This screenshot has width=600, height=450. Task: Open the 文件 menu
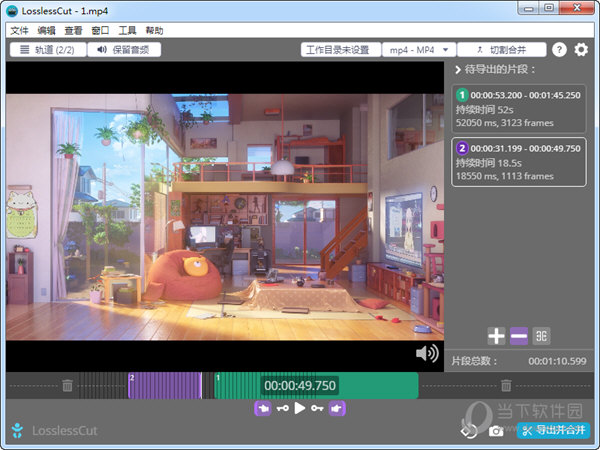click(19, 31)
